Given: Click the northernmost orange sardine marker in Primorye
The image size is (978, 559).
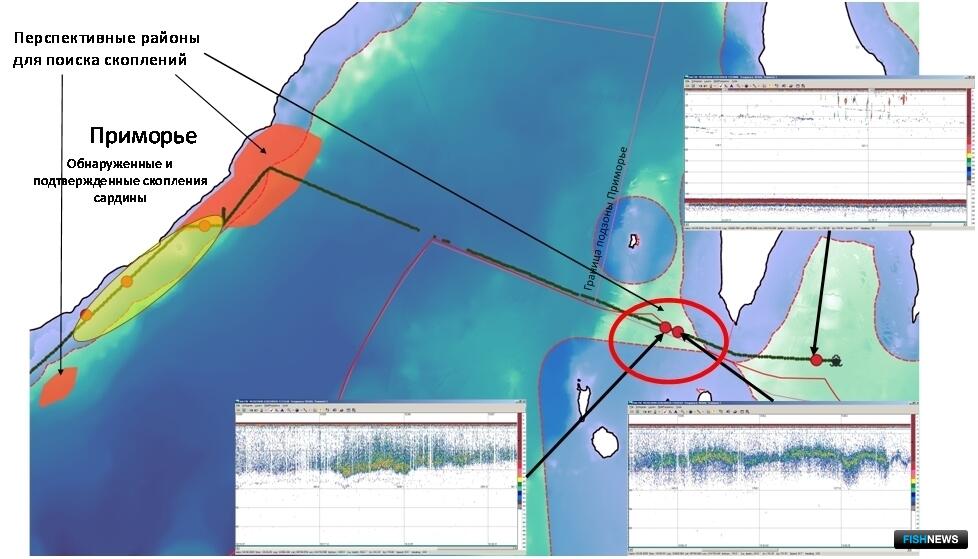Looking at the screenshot, I should pyautogui.click(x=205, y=225).
